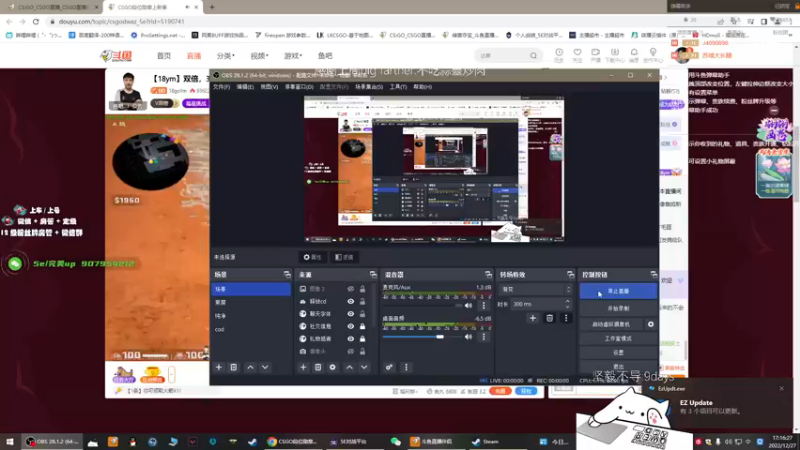Viewport: 800px width, 450px height.
Task: Open OBS File menu
Action: pyautogui.click(x=221, y=87)
